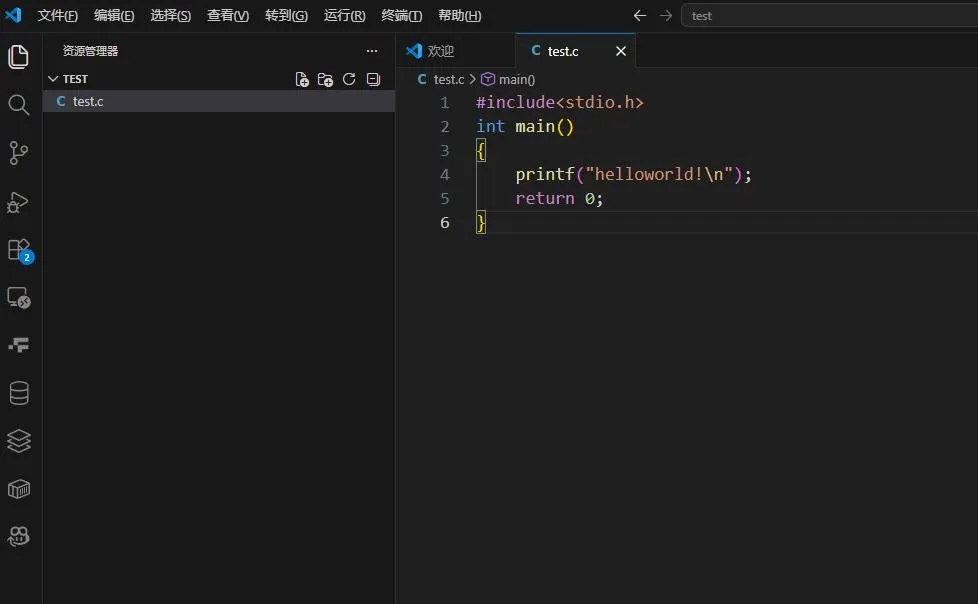
Task: Click test.c in the breadcrumb path
Action: (449, 79)
